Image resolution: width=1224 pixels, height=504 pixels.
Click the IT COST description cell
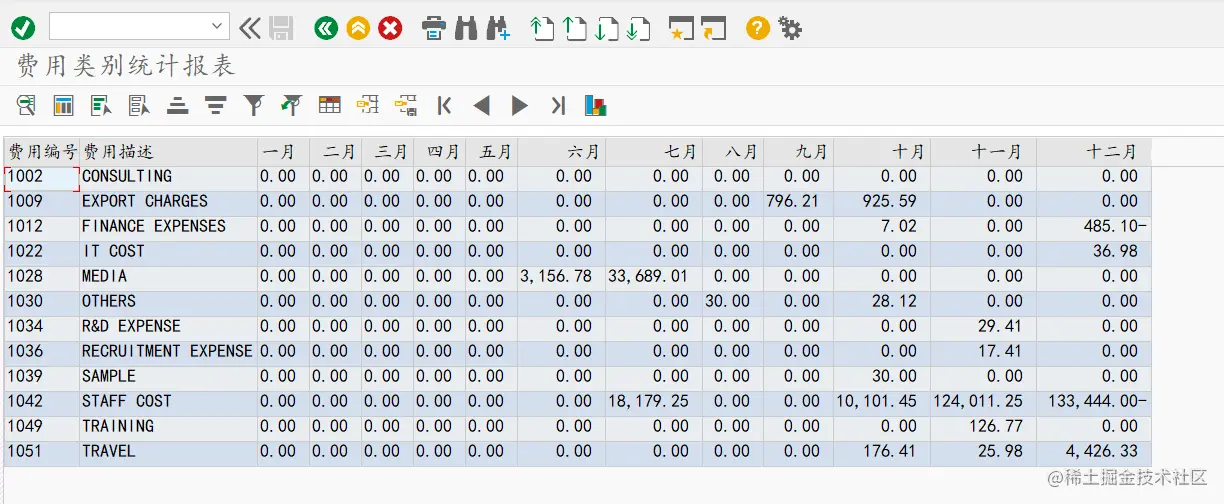click(x=168, y=252)
